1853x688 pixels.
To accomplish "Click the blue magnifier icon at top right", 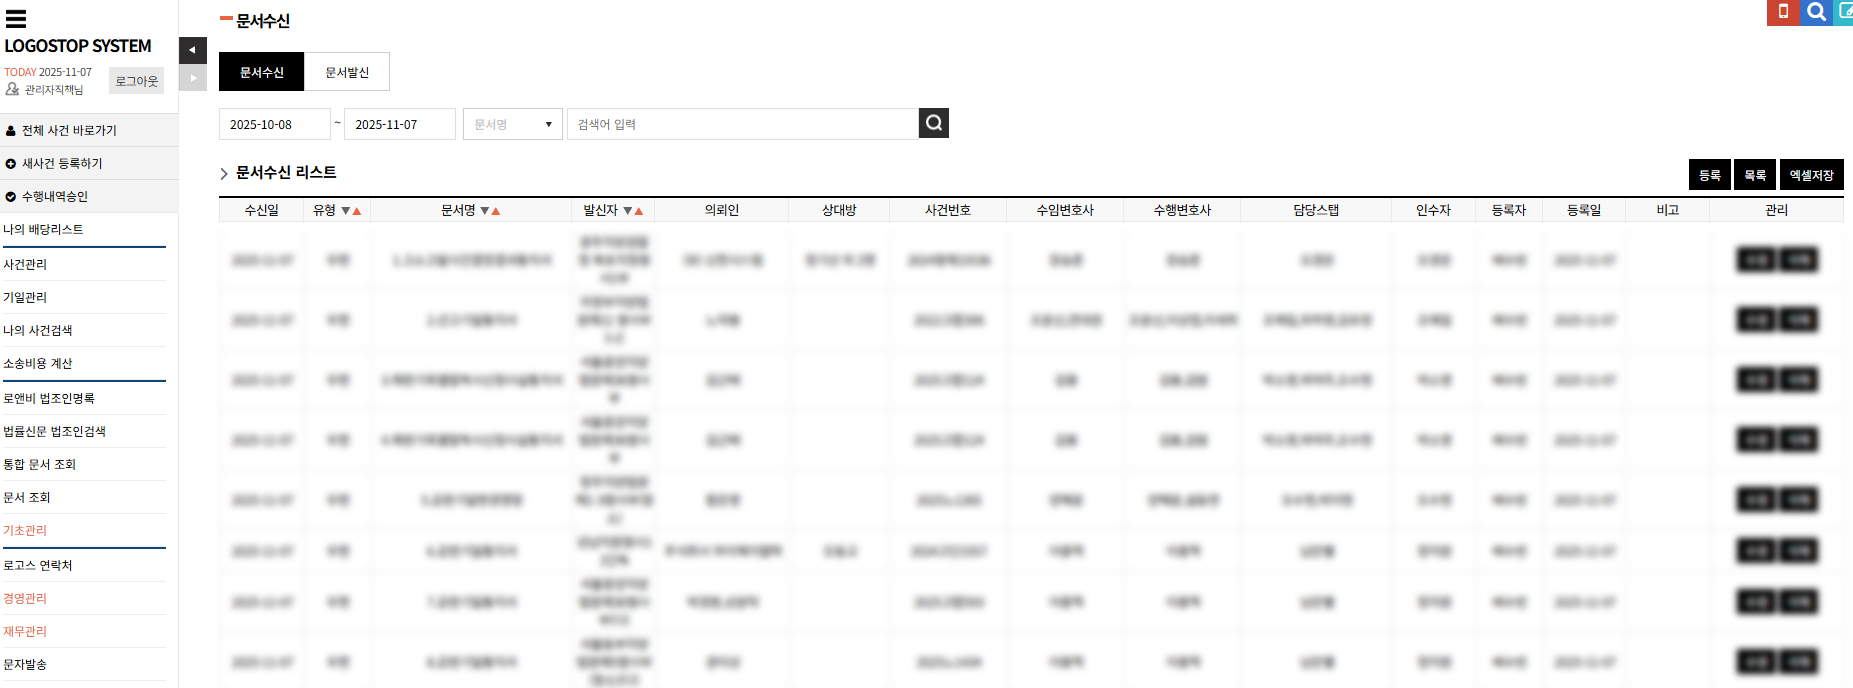I will [x=1816, y=12].
